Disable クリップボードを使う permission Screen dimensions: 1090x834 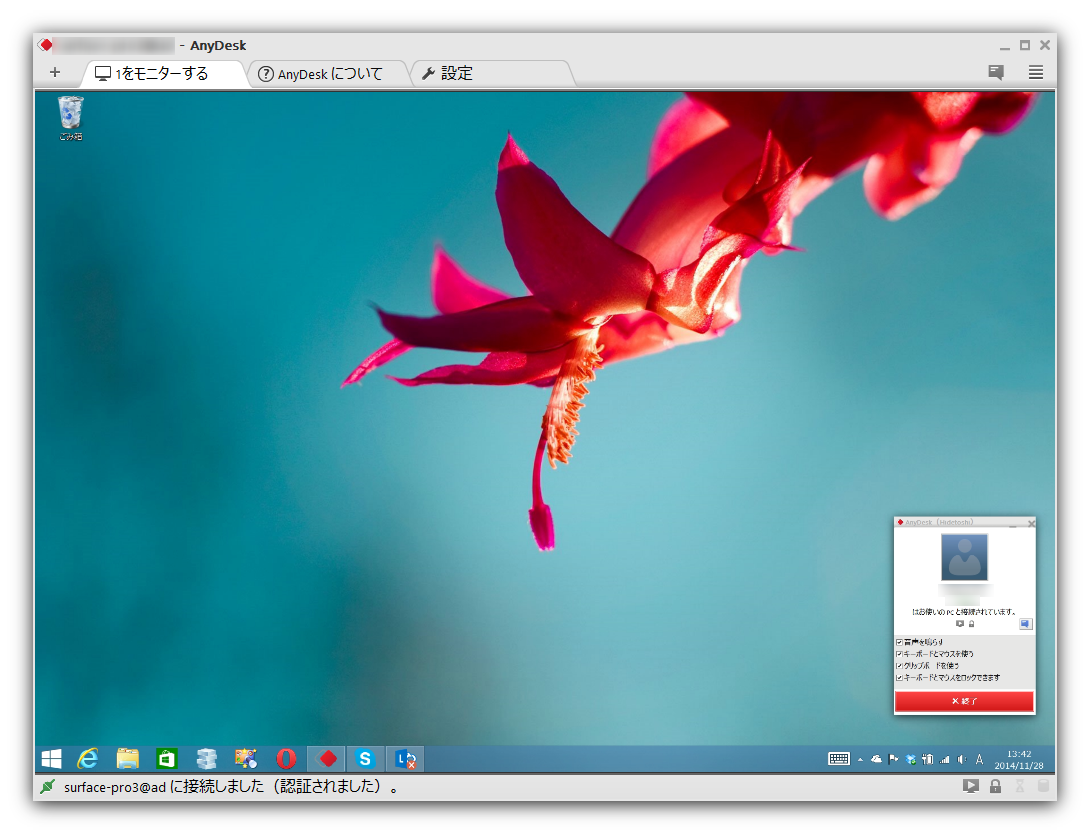(899, 666)
